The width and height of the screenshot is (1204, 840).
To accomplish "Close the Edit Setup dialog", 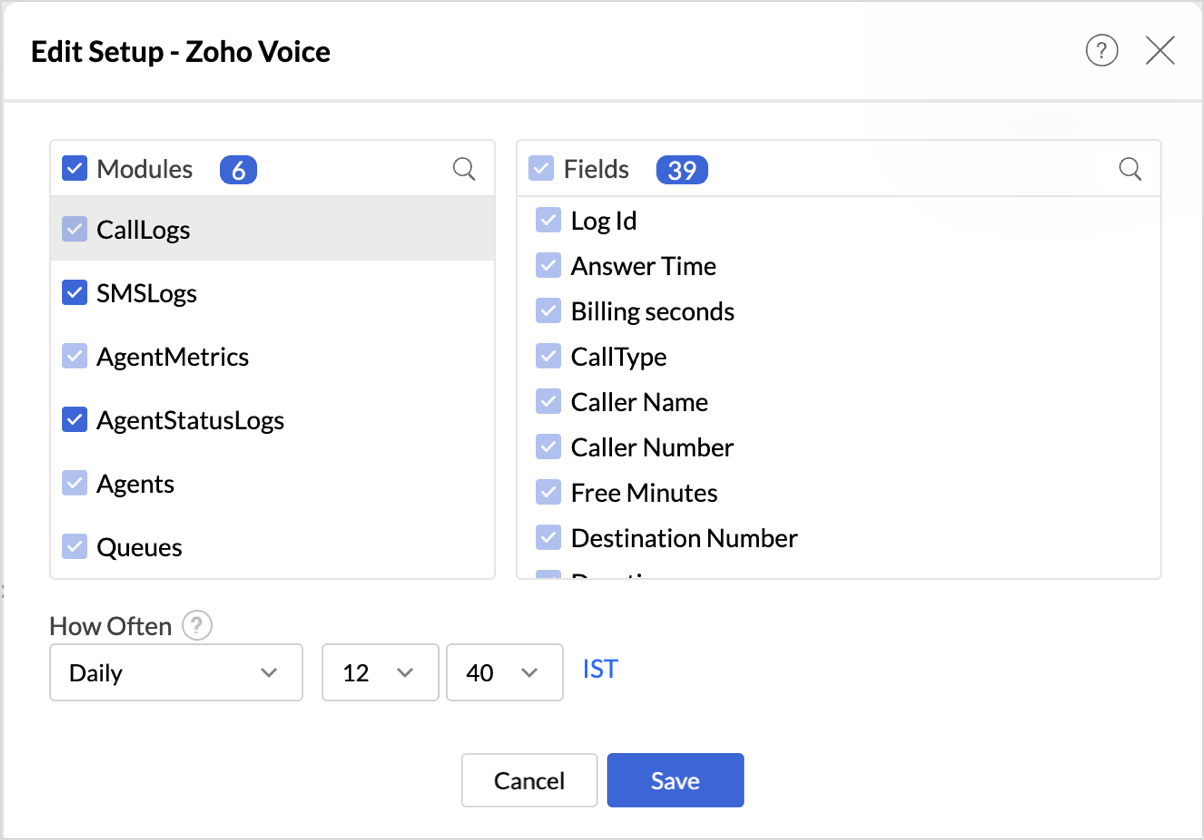I will [1160, 51].
